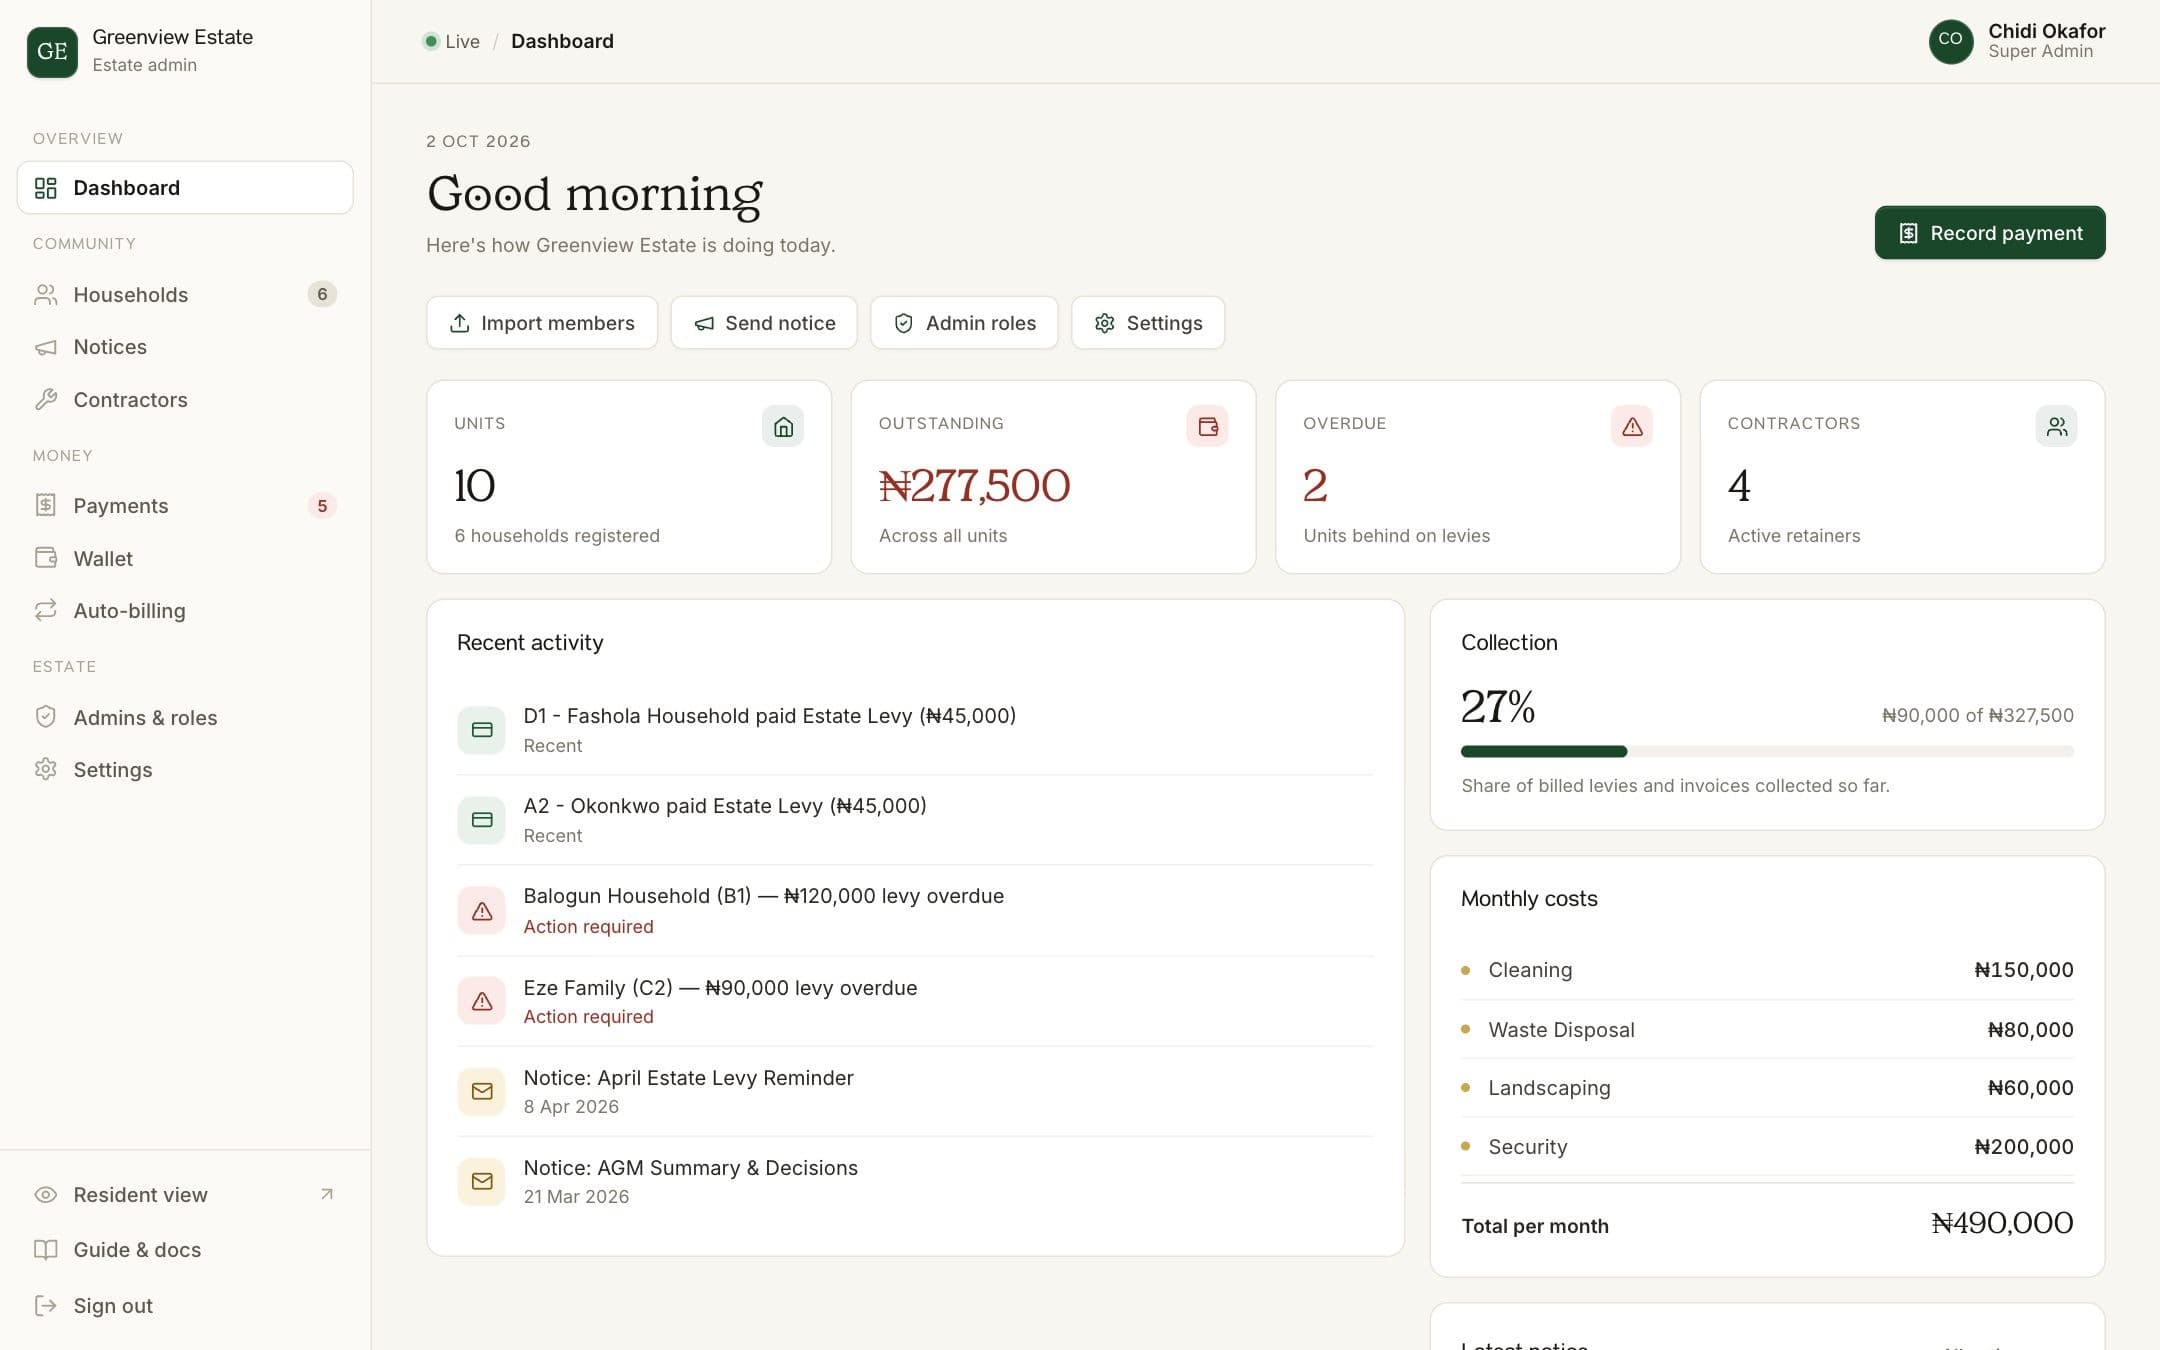Open Households in the sidebar

tap(185, 294)
